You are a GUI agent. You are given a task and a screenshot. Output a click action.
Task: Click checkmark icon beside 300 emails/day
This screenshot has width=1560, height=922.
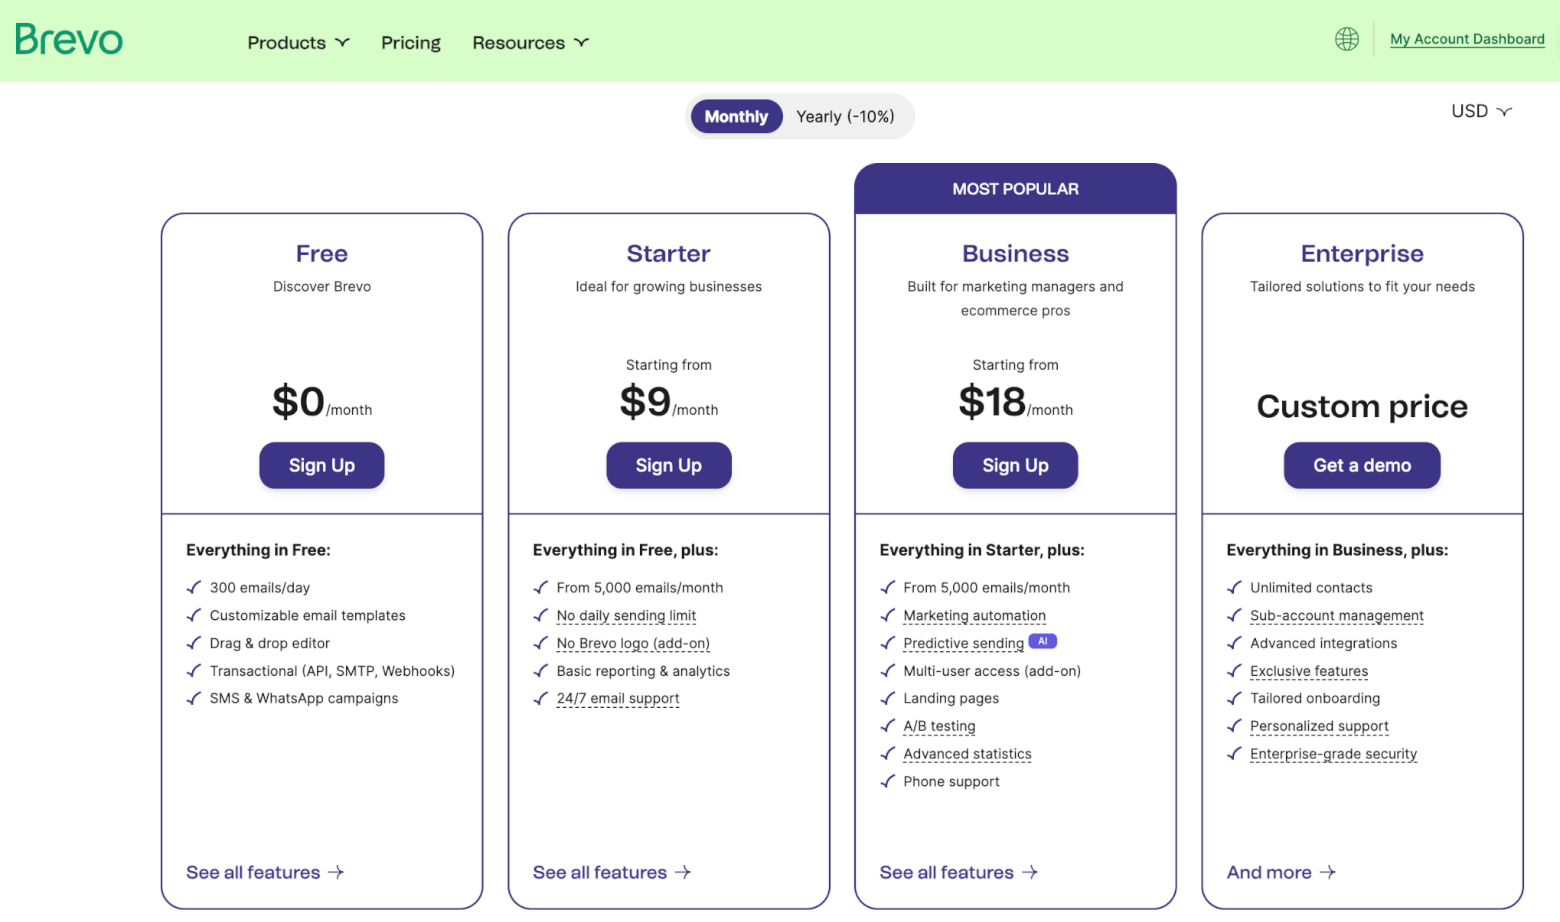tap(194, 588)
